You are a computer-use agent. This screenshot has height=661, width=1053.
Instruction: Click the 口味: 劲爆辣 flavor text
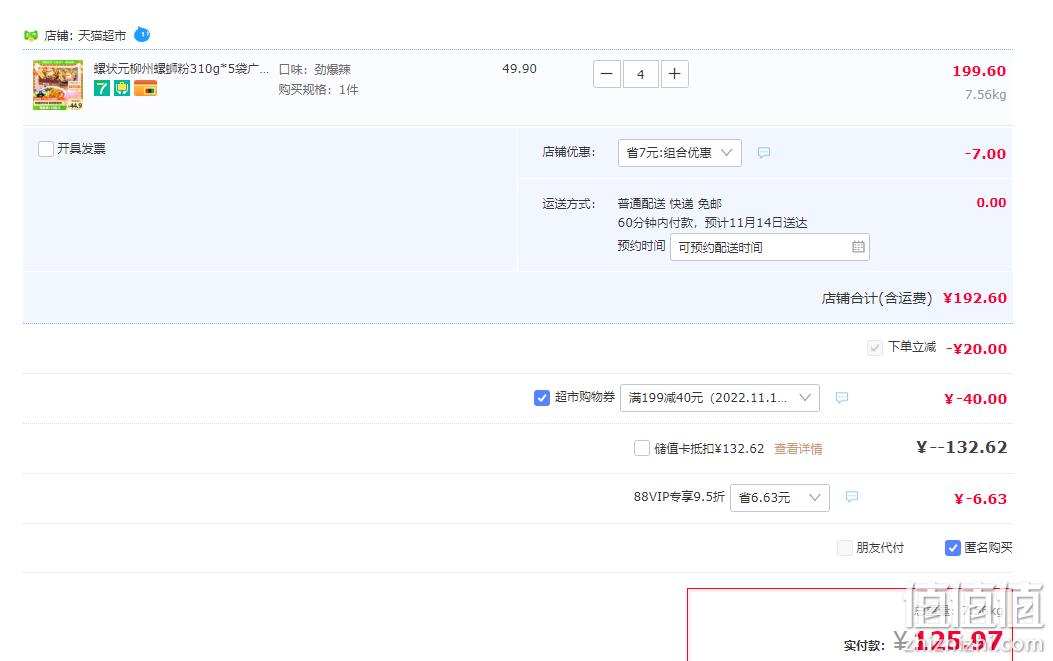click(315, 69)
